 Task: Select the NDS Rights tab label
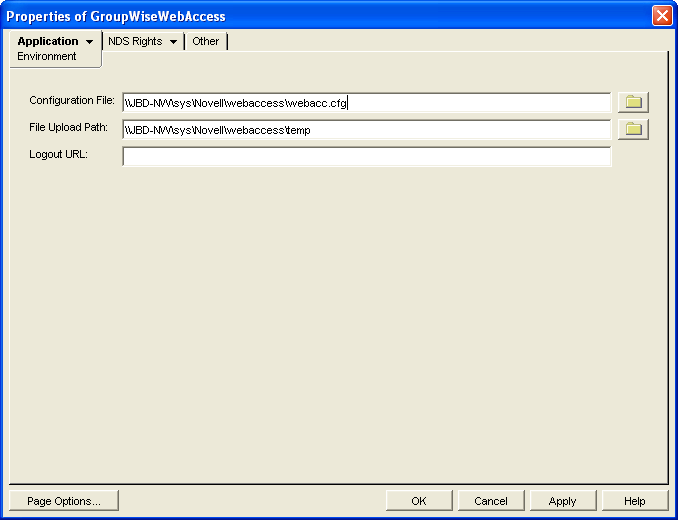click(135, 41)
